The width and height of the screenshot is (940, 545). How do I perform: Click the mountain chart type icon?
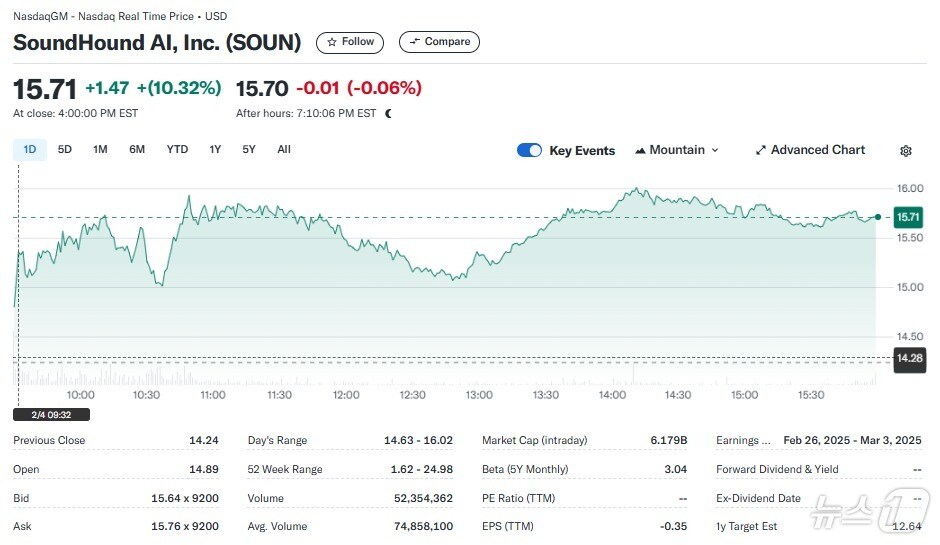[x=640, y=150]
